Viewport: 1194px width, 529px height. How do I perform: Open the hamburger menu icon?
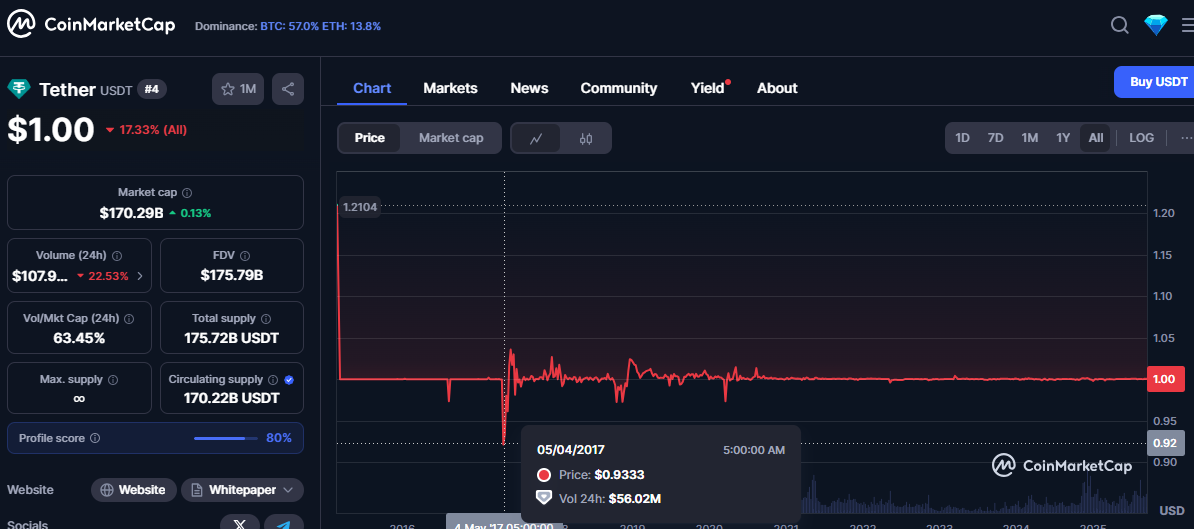tap(1187, 25)
